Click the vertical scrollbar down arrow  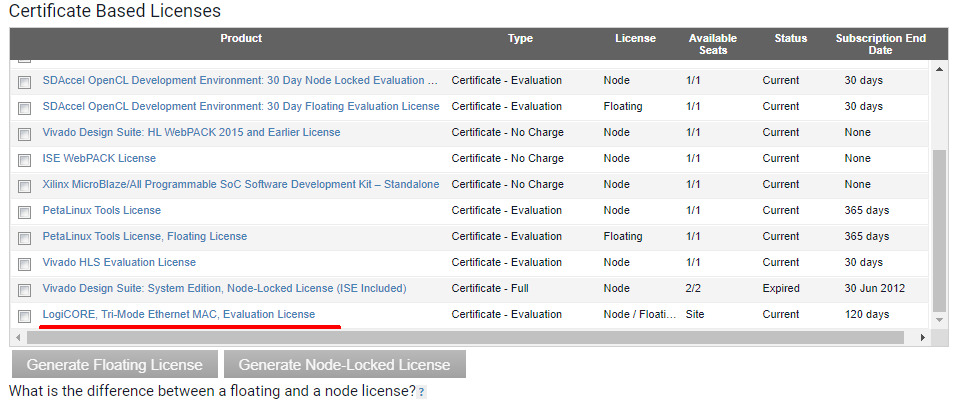939,321
